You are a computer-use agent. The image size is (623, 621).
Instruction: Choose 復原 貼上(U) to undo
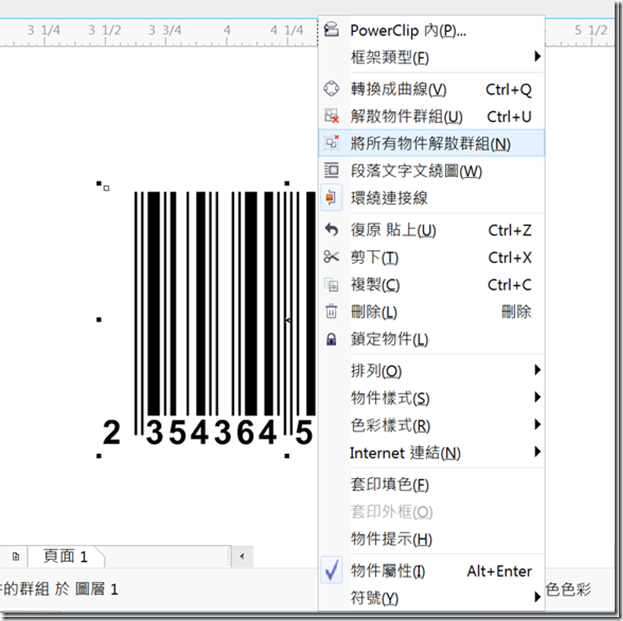pos(431,230)
